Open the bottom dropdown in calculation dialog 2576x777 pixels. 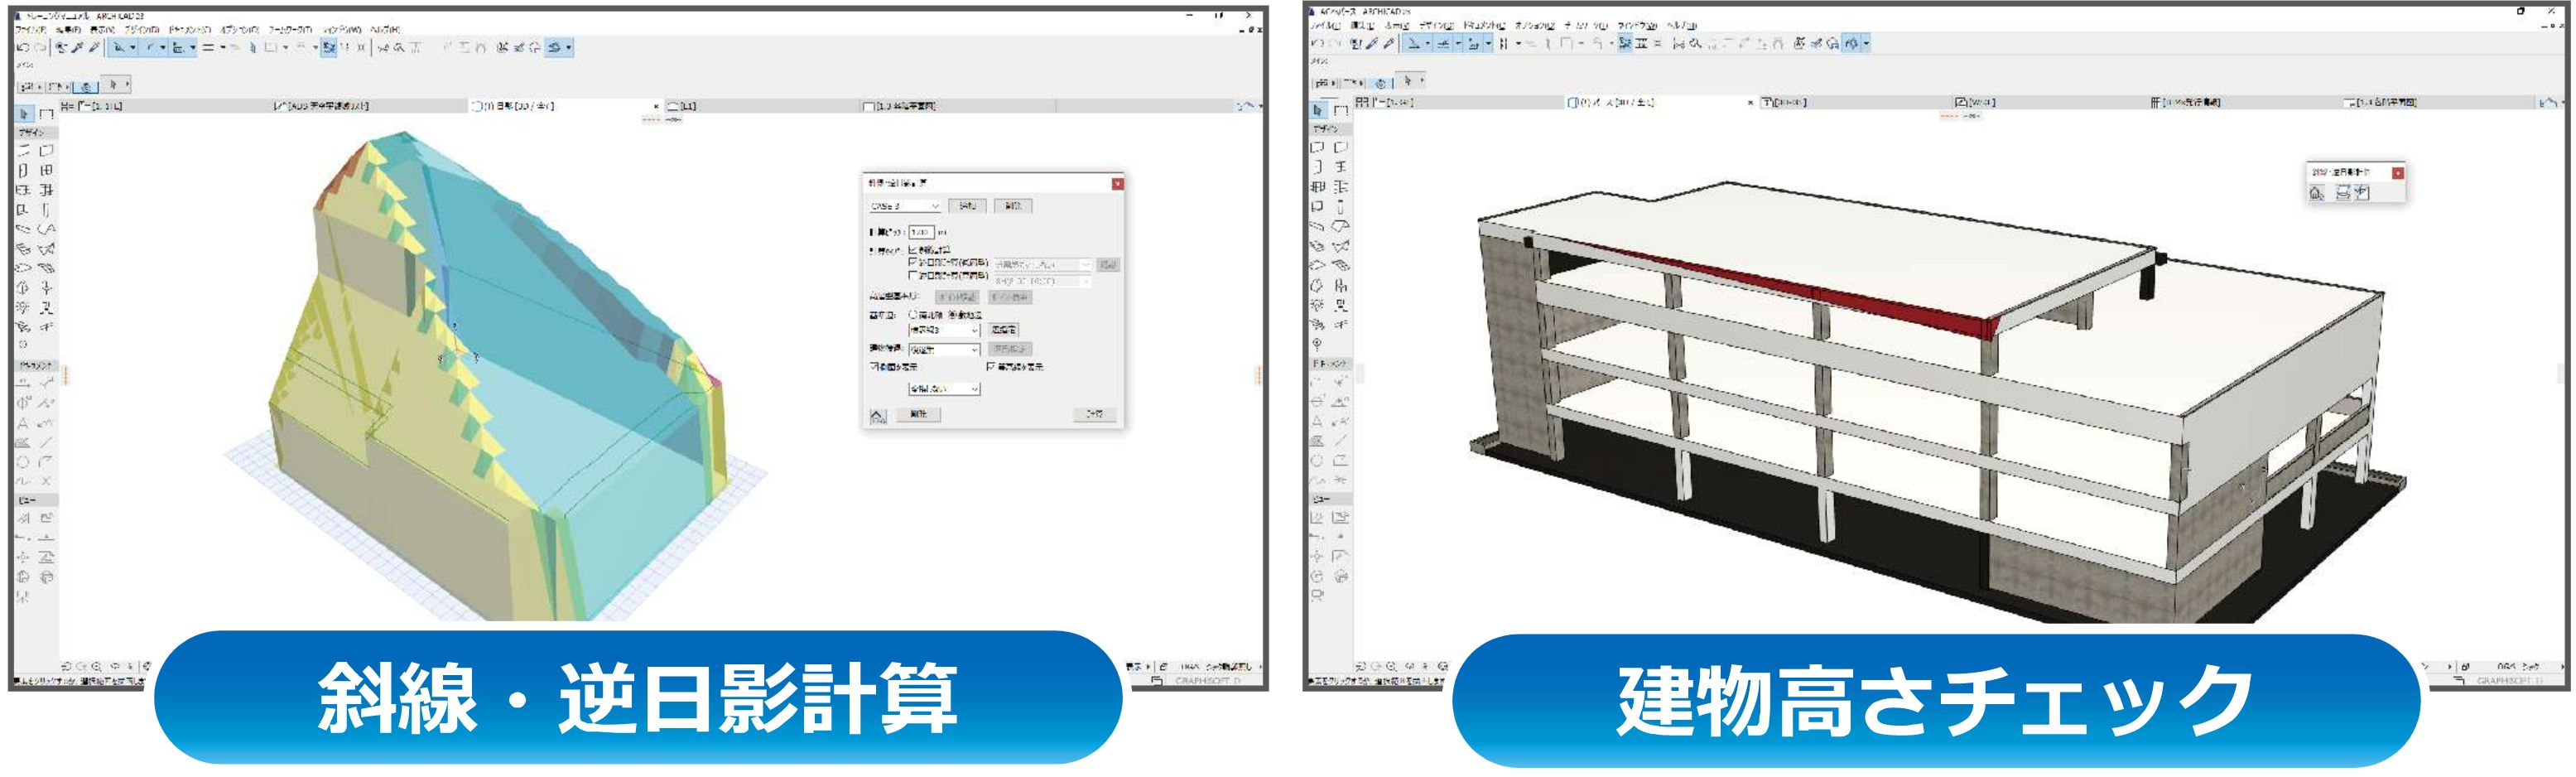(943, 388)
